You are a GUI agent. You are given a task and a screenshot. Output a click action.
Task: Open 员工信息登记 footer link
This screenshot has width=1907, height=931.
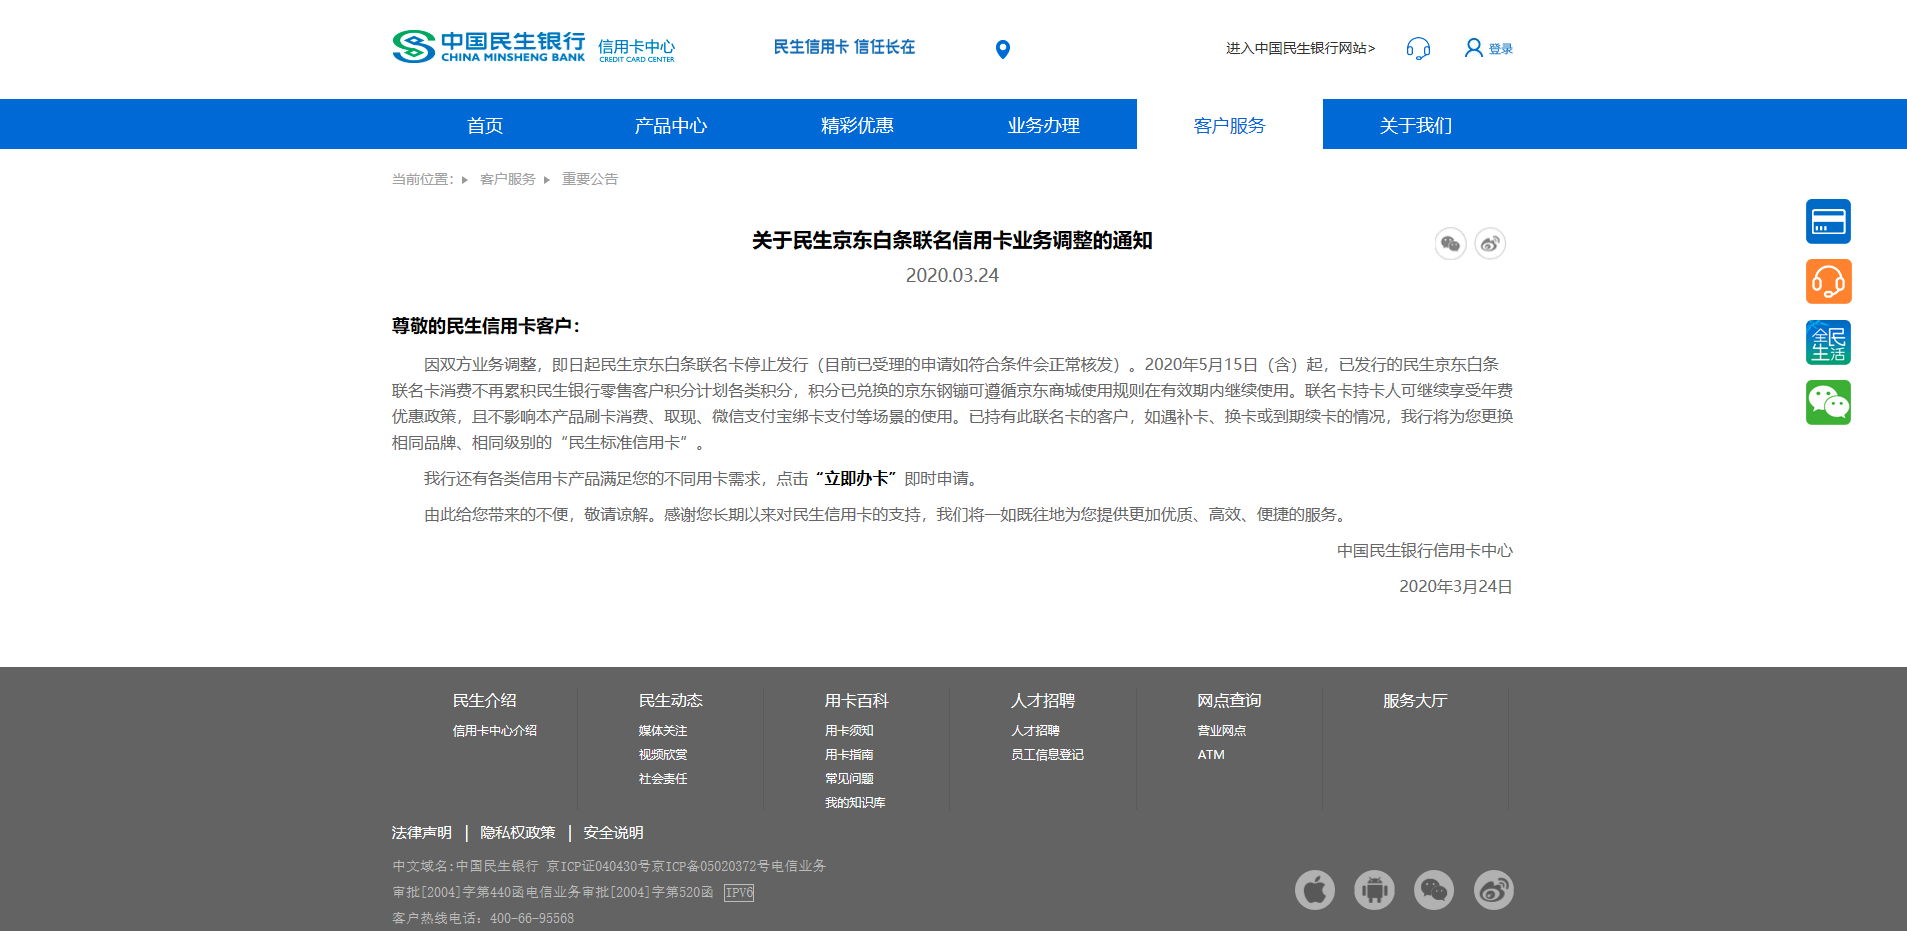tap(1047, 754)
